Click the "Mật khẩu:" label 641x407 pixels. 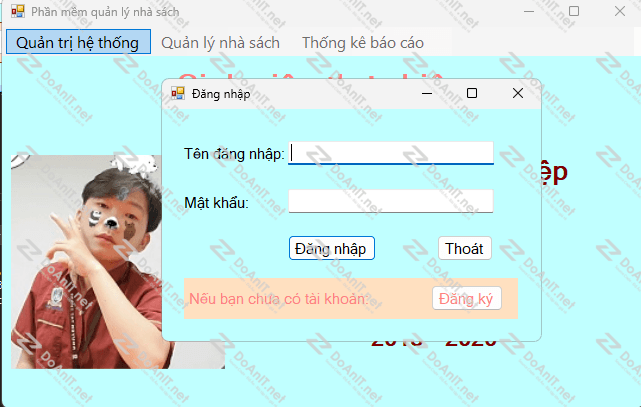tap(216, 203)
